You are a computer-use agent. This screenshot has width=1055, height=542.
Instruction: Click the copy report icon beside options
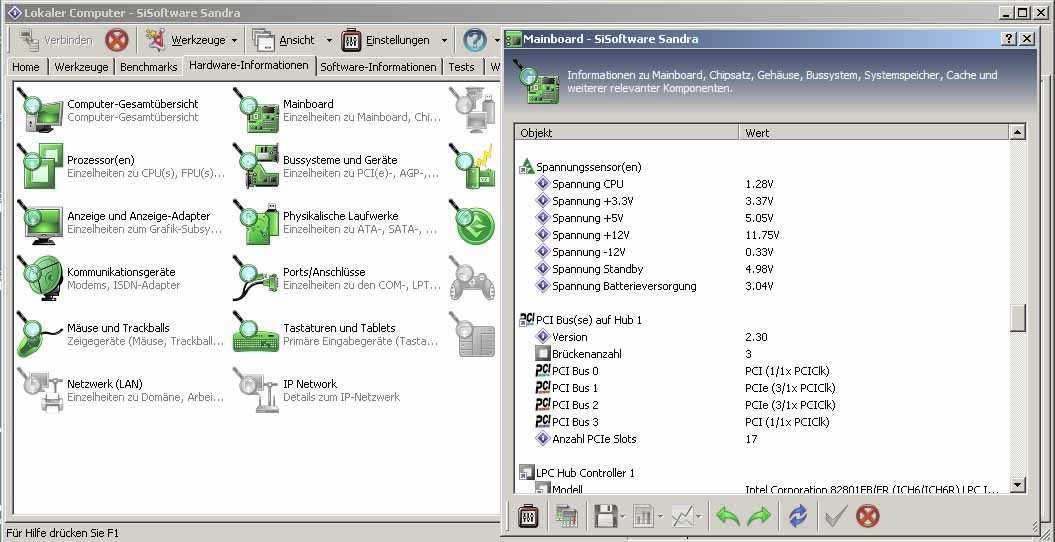567,516
